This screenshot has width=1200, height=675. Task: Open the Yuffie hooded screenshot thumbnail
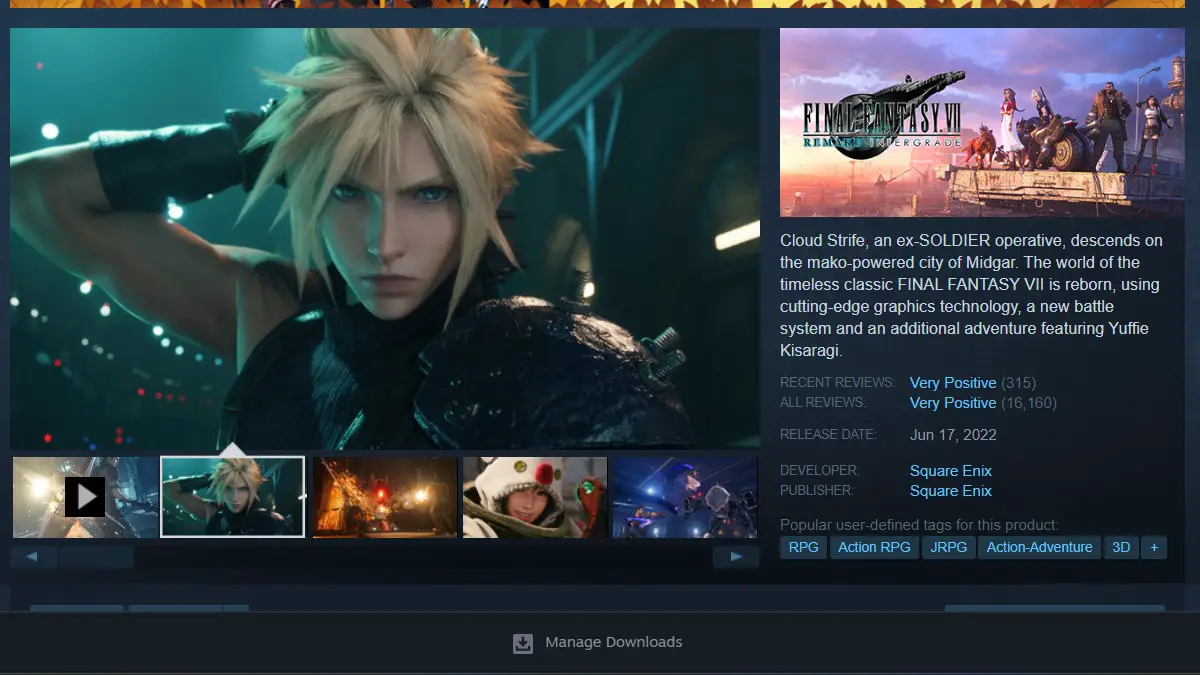535,497
